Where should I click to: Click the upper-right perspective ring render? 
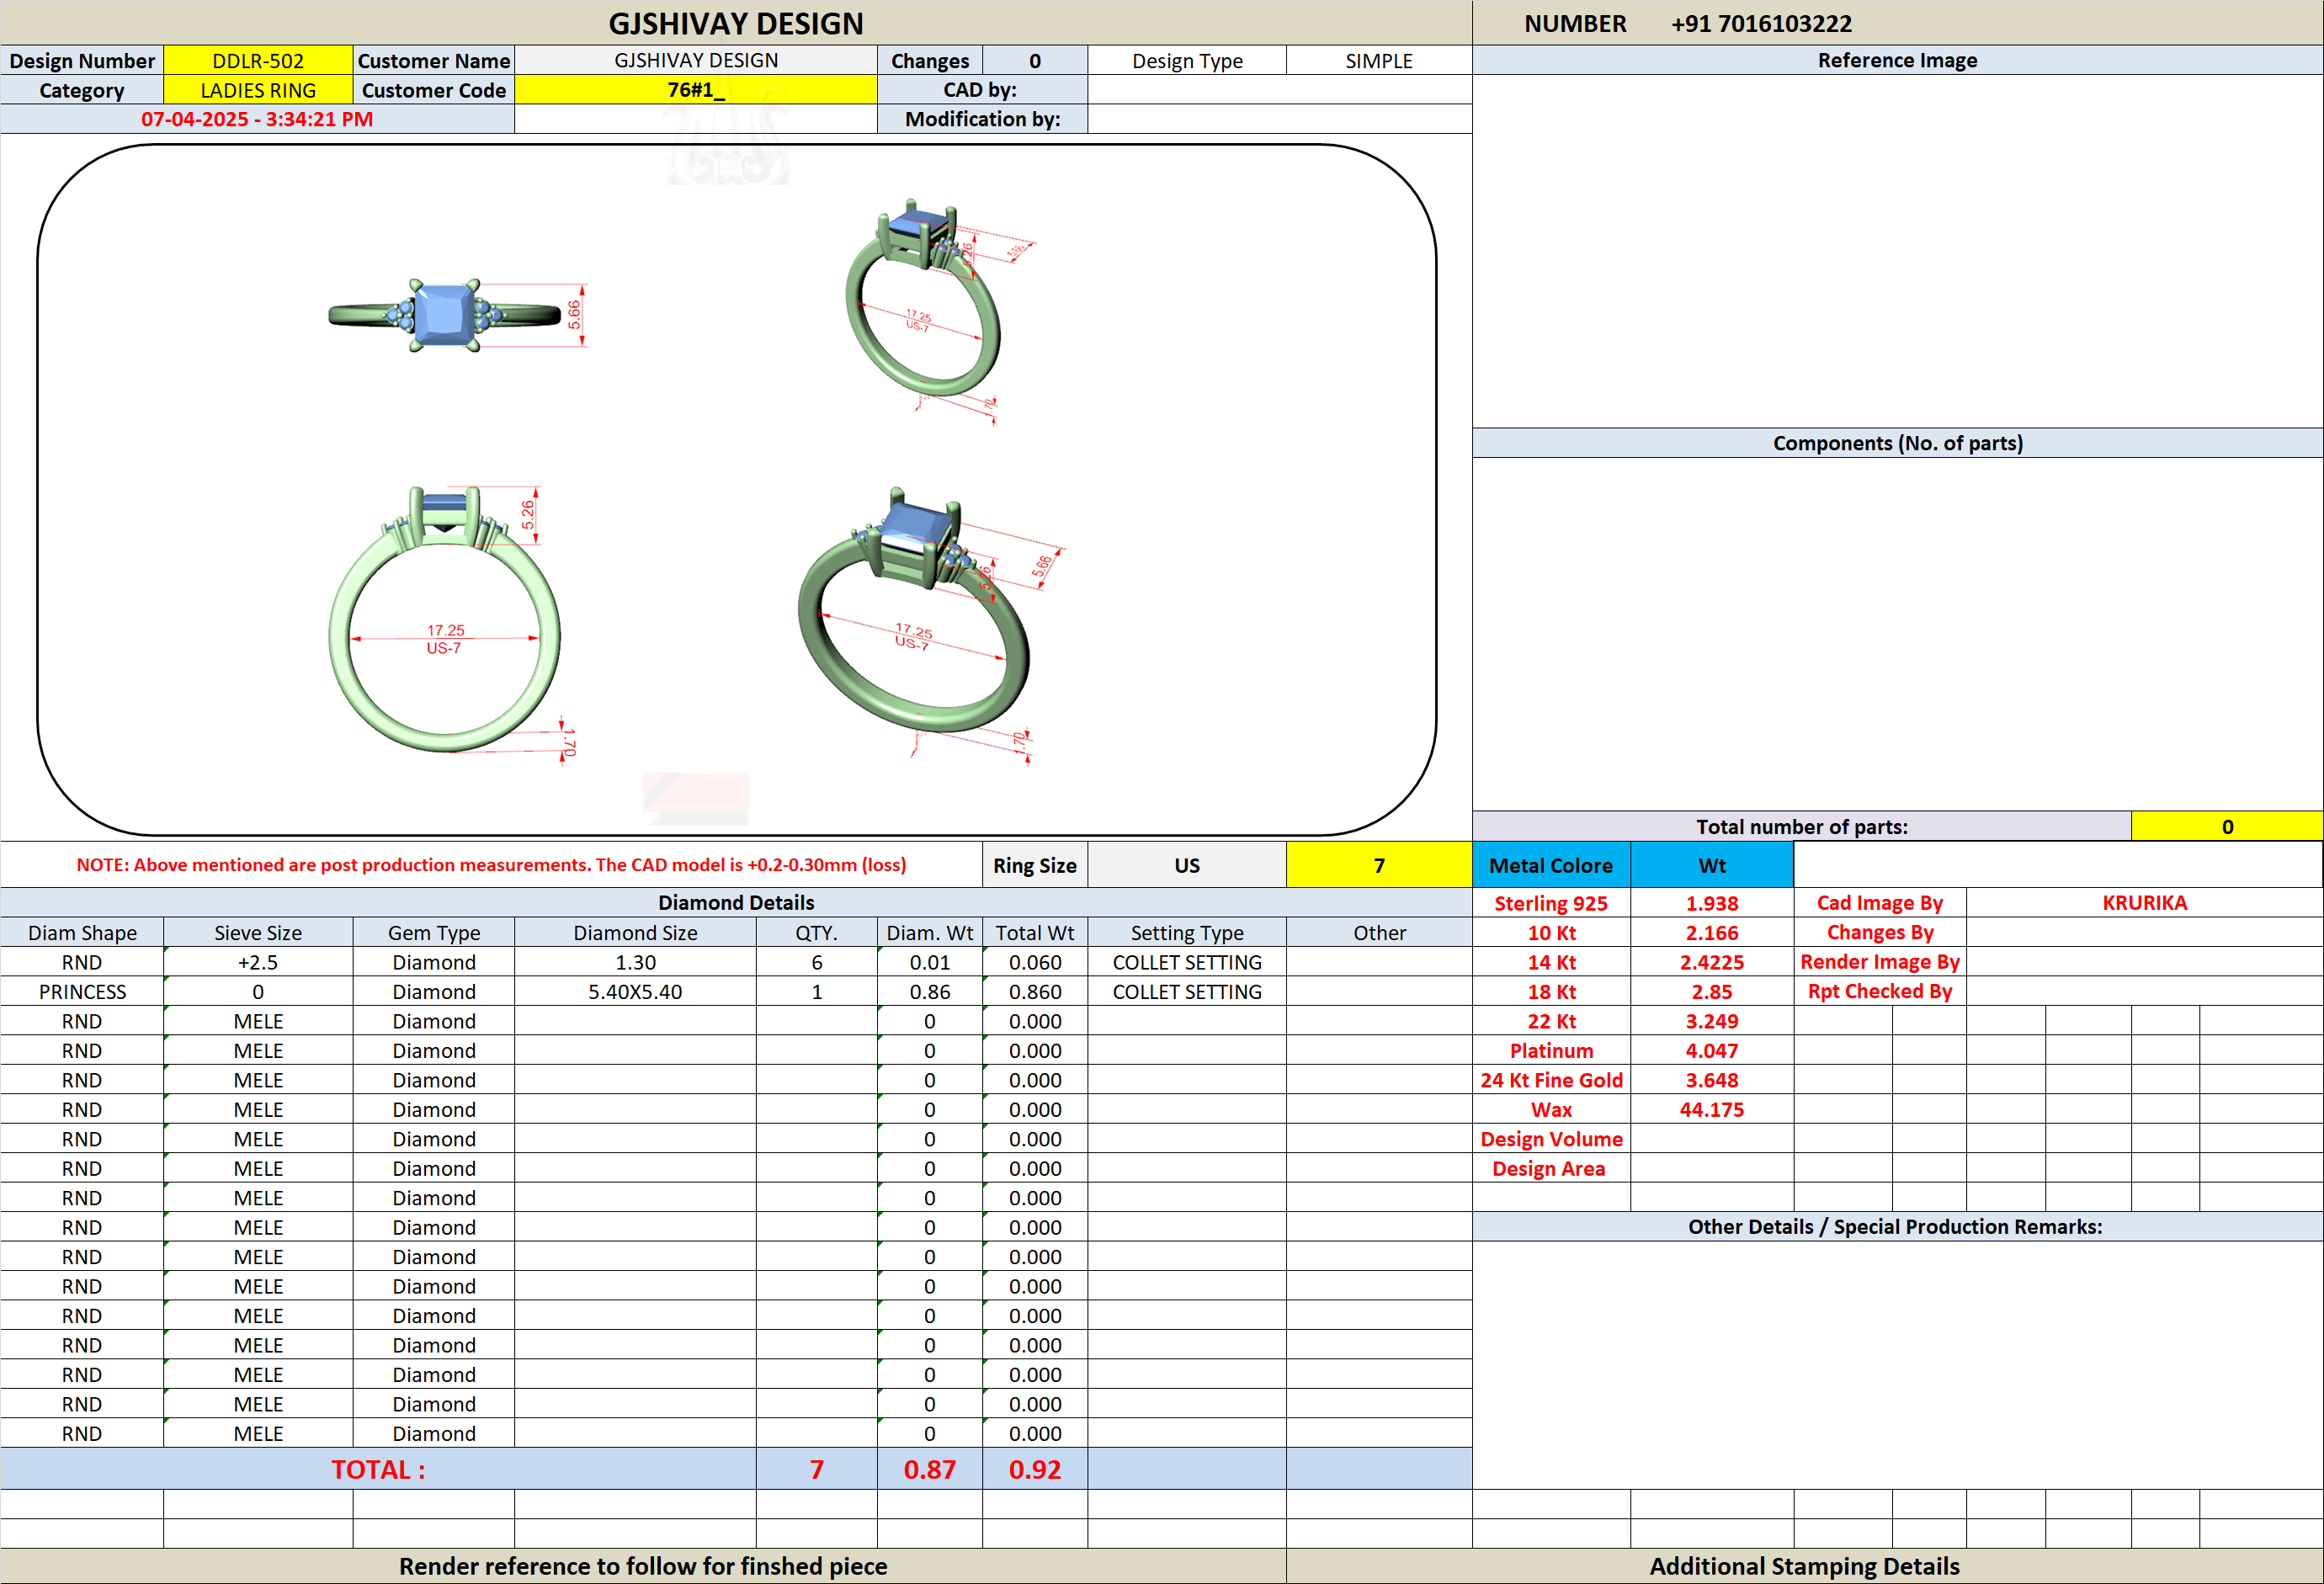[x=922, y=298]
